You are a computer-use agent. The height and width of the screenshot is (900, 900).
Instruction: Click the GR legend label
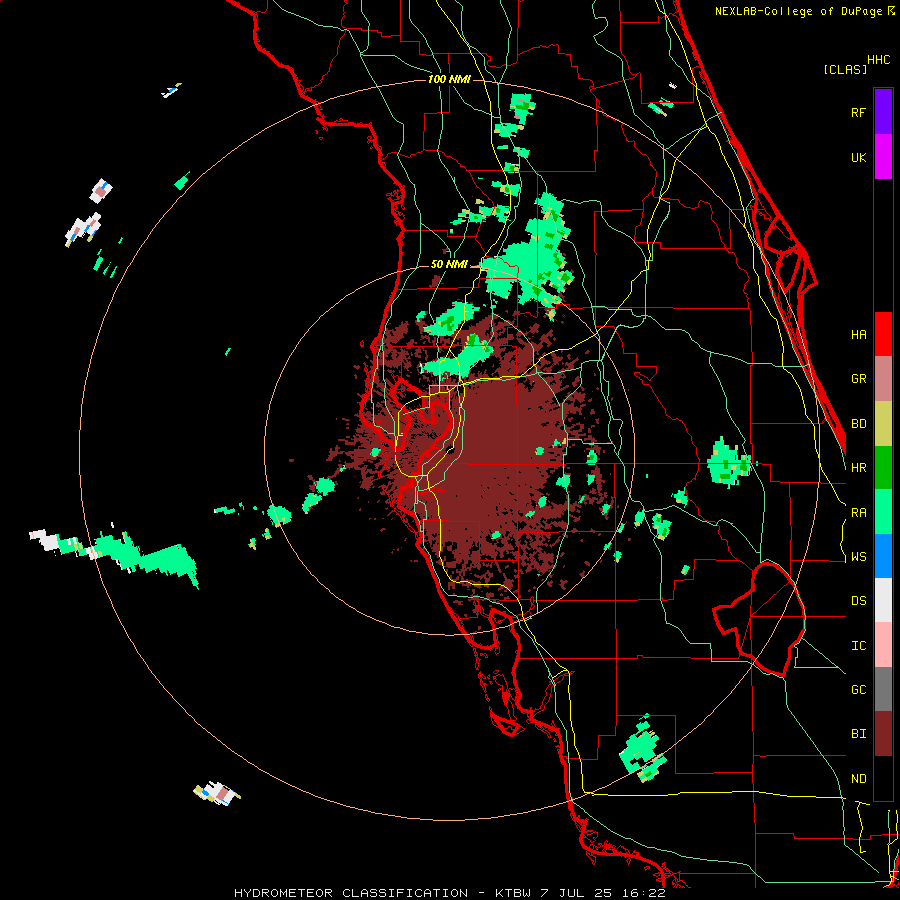(859, 379)
